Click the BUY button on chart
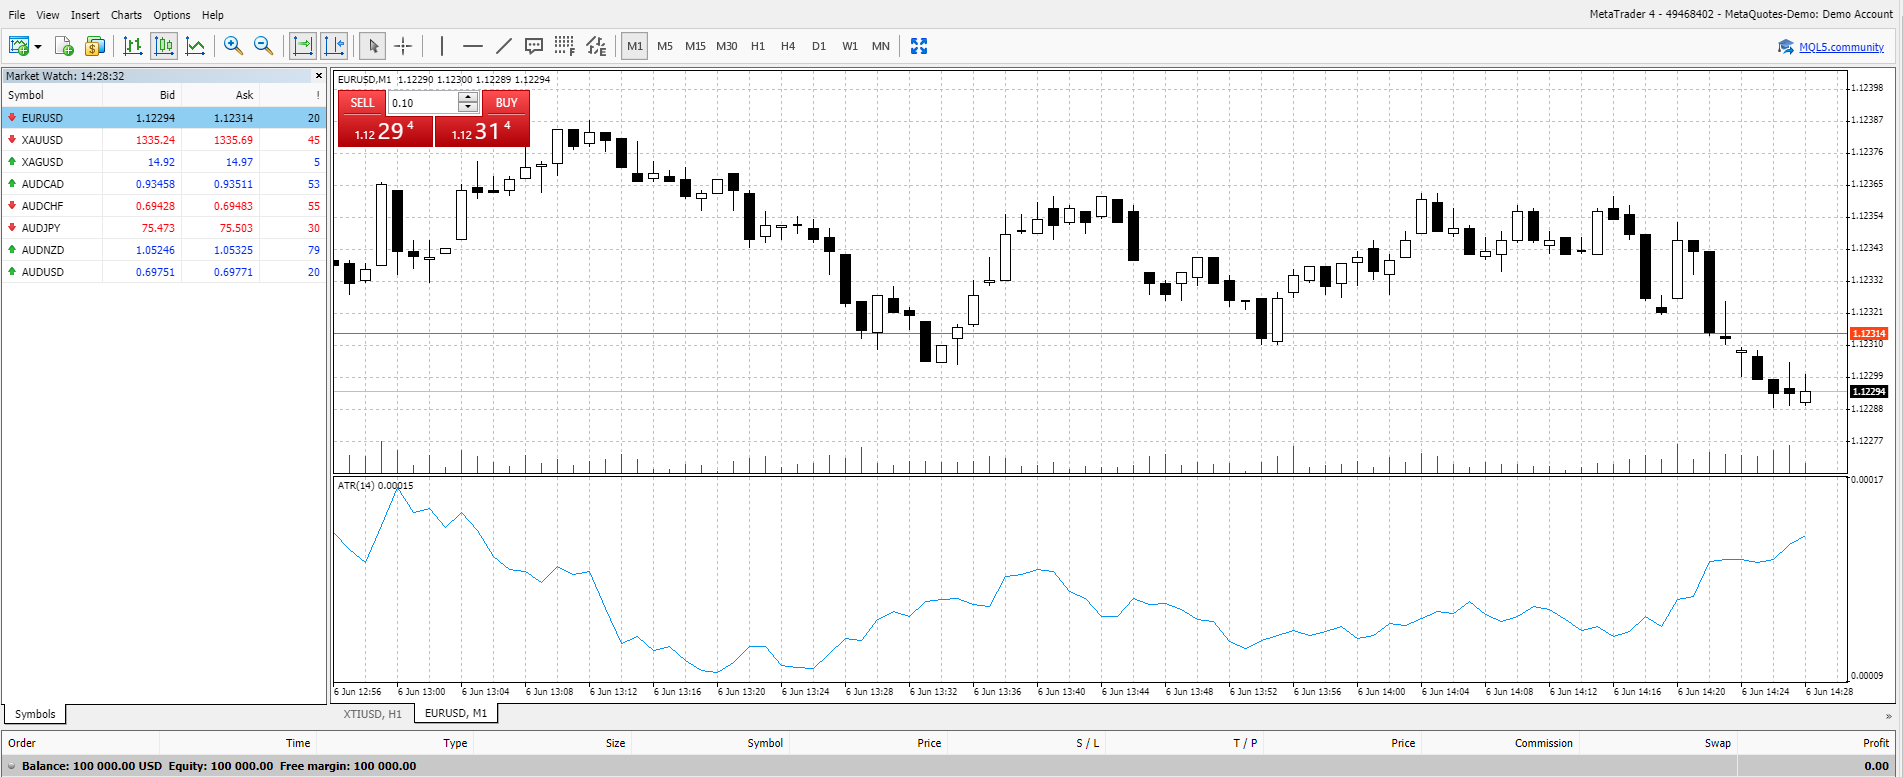This screenshot has height=777, width=1903. point(506,102)
